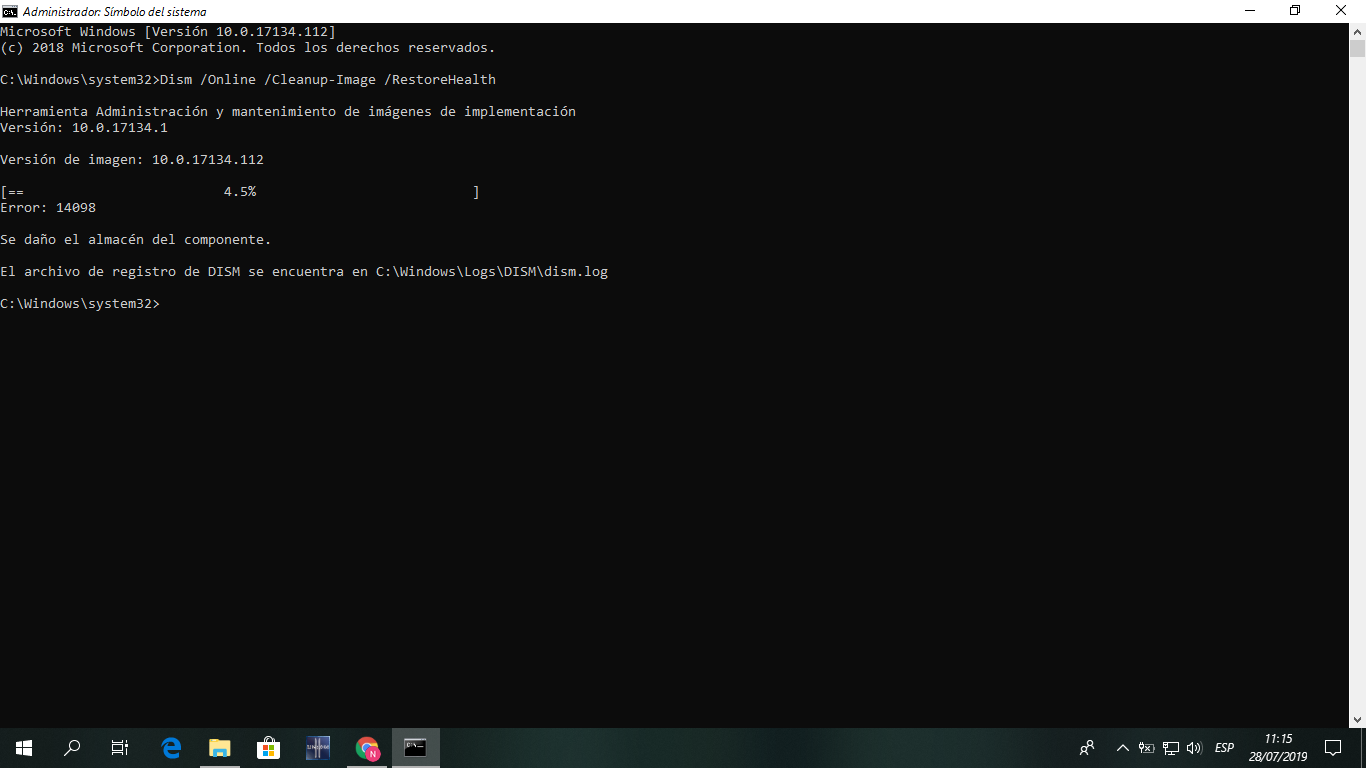Open the dark blue pinned app on the taskbar
This screenshot has height=768, width=1366.
click(x=317, y=748)
